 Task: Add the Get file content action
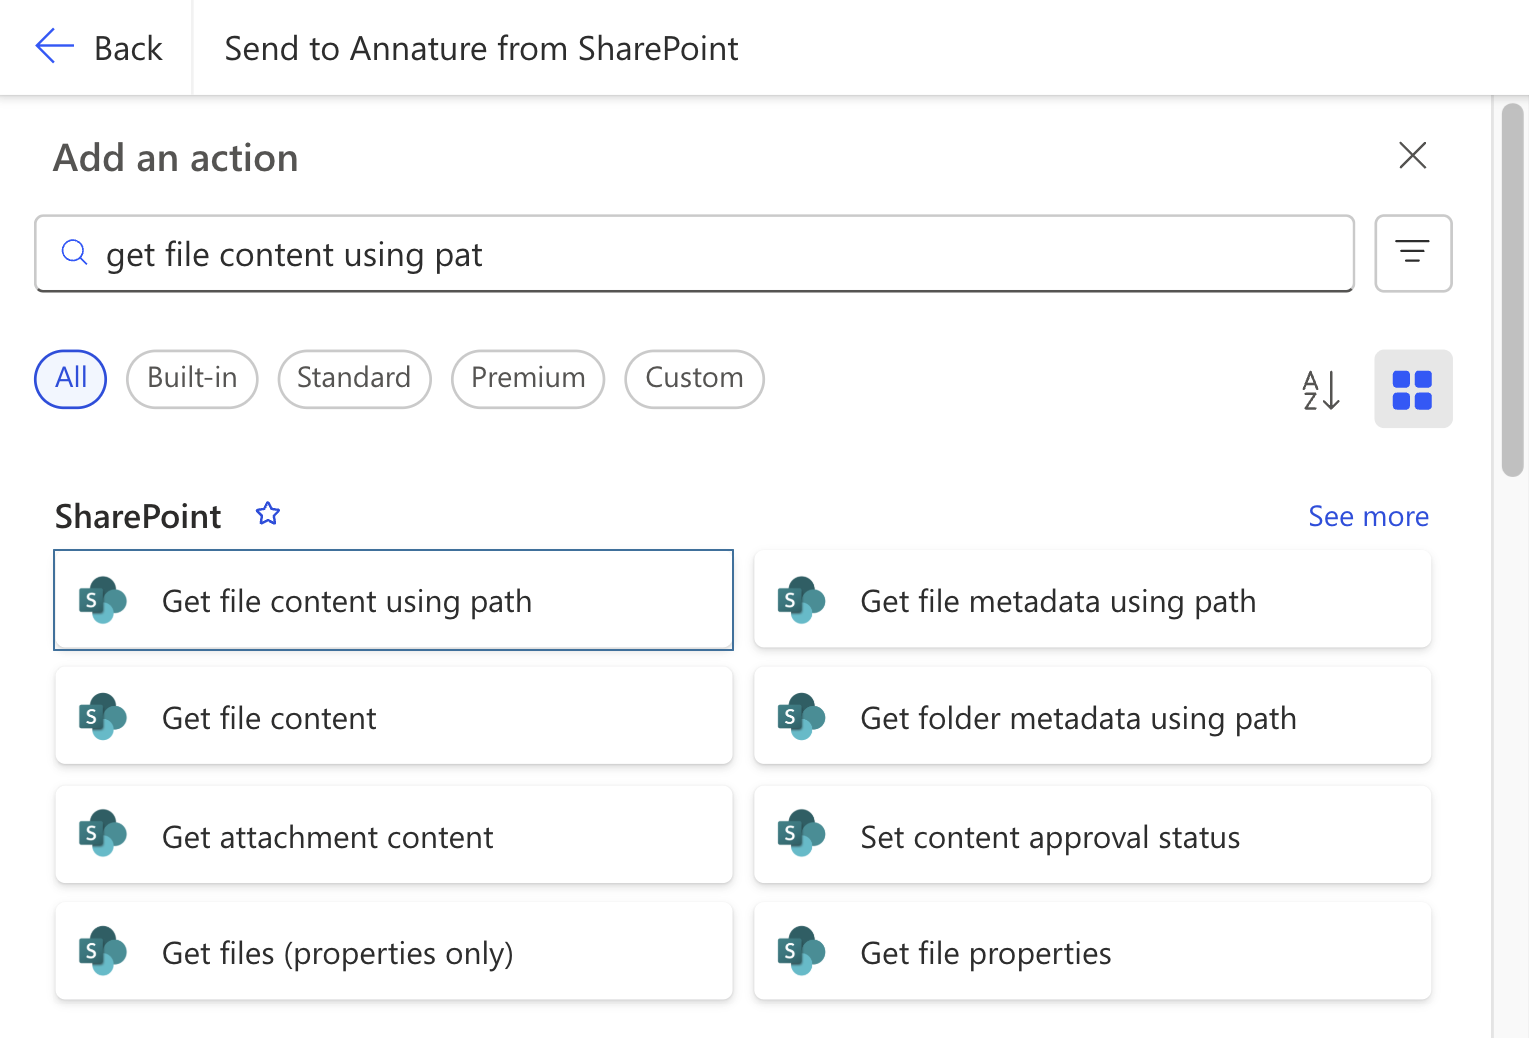click(393, 717)
